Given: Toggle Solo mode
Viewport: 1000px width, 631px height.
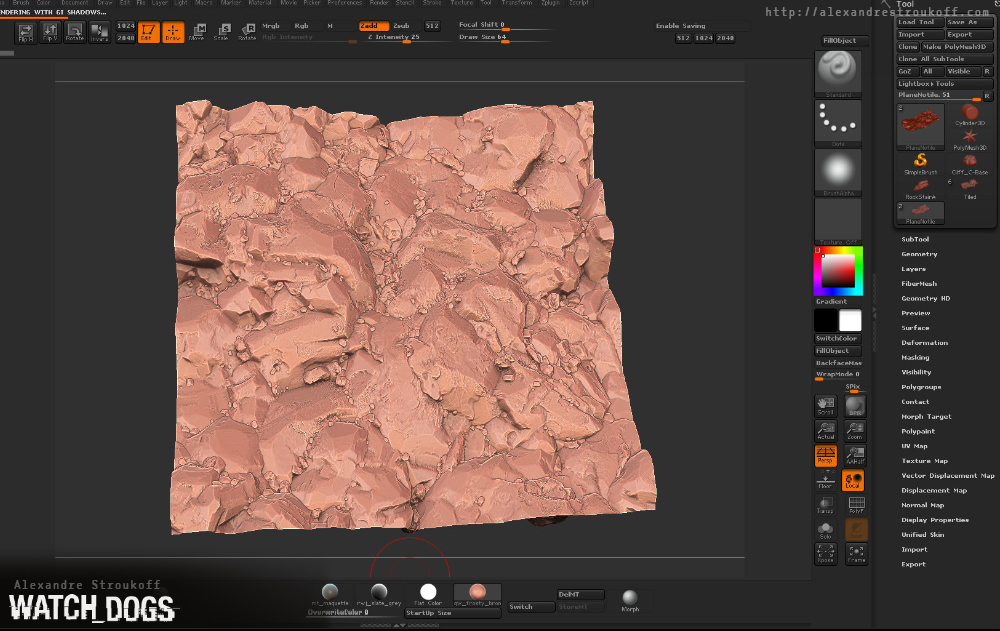Looking at the screenshot, I should point(825,530).
